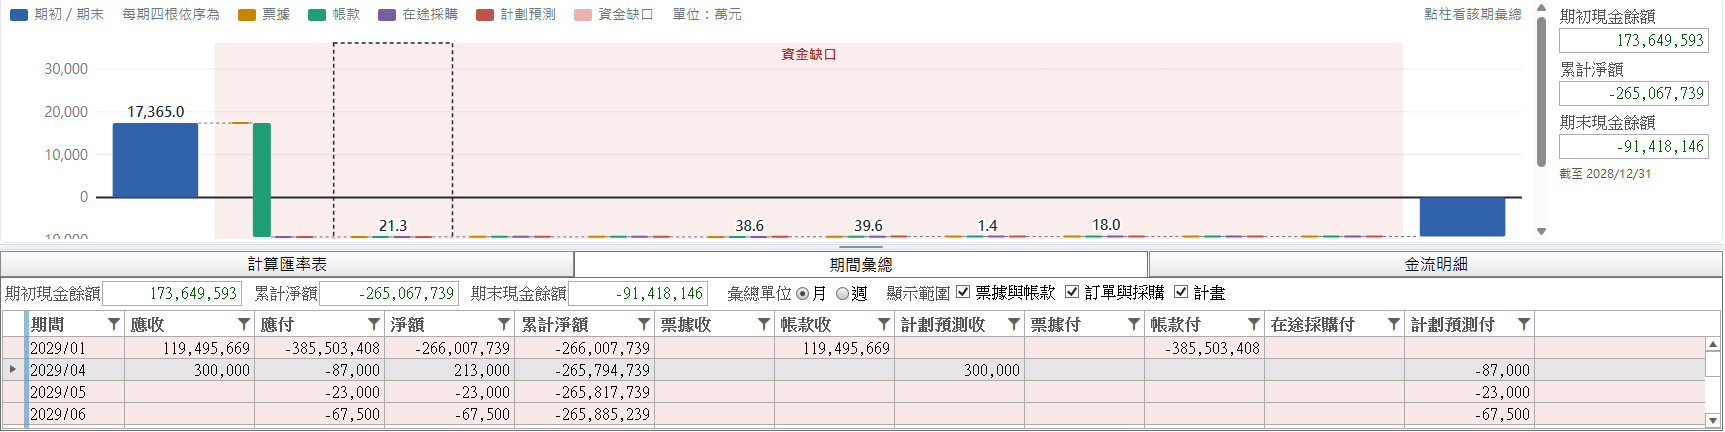Click the 票據 orange legend swatch
1725x432 pixels.
tap(247, 15)
